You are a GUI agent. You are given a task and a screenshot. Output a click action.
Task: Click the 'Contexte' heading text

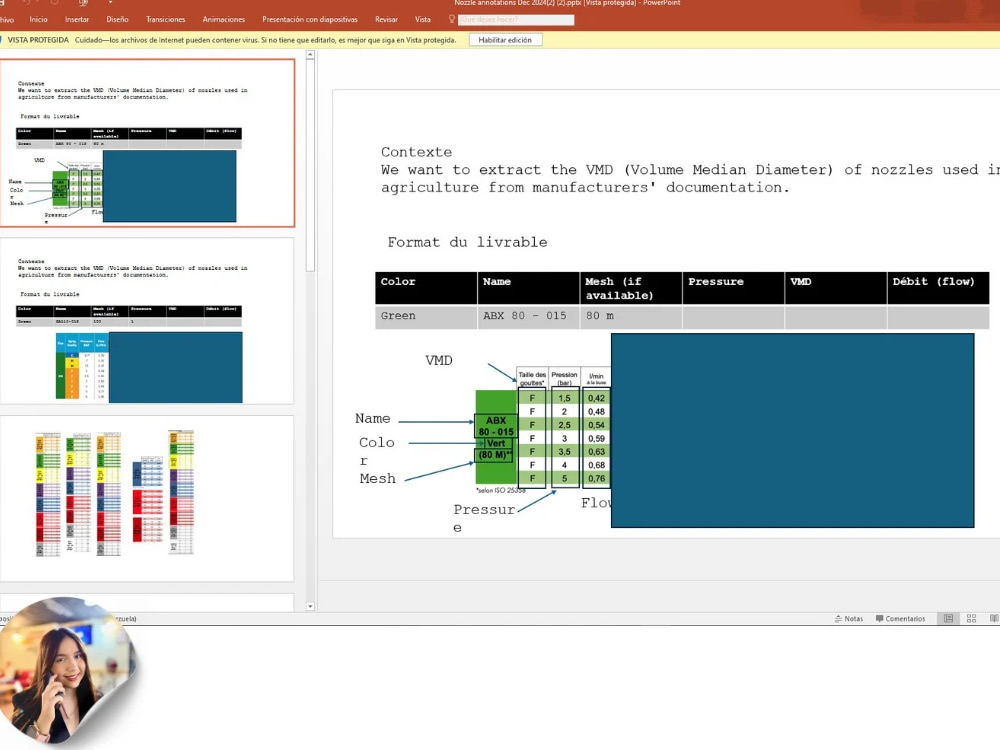[x=416, y=152]
